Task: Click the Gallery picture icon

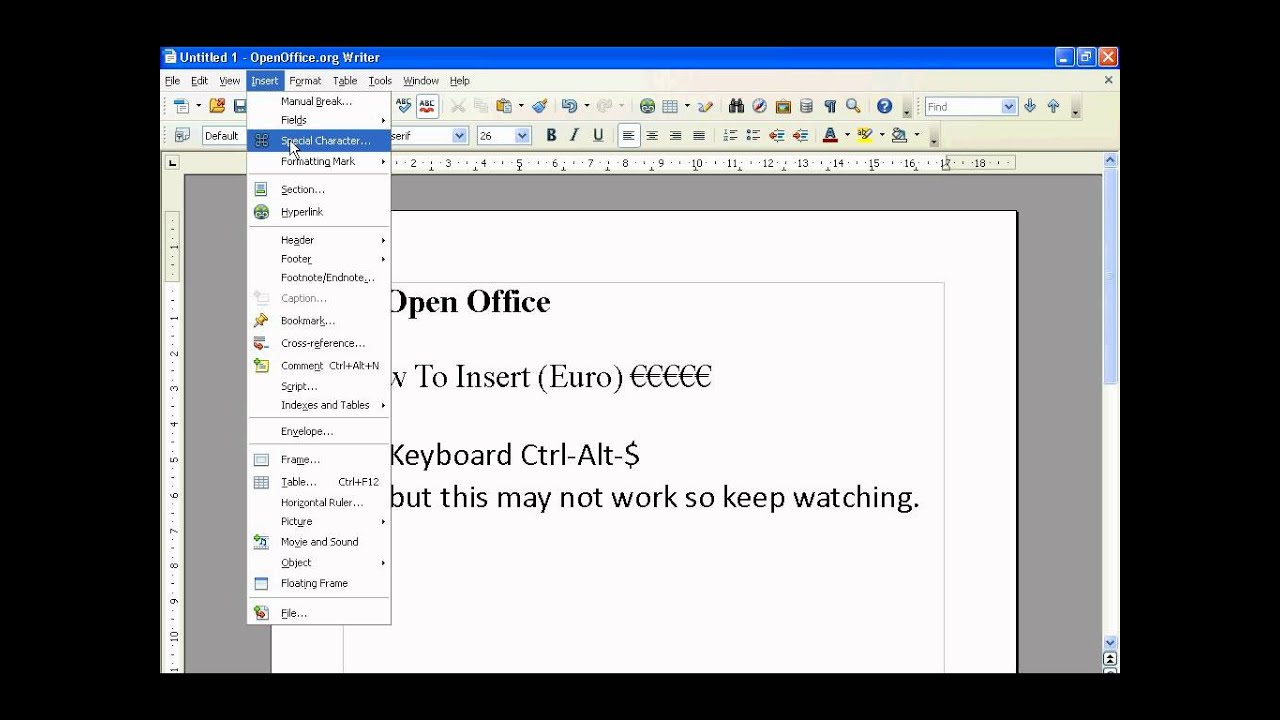Action: tap(783, 106)
